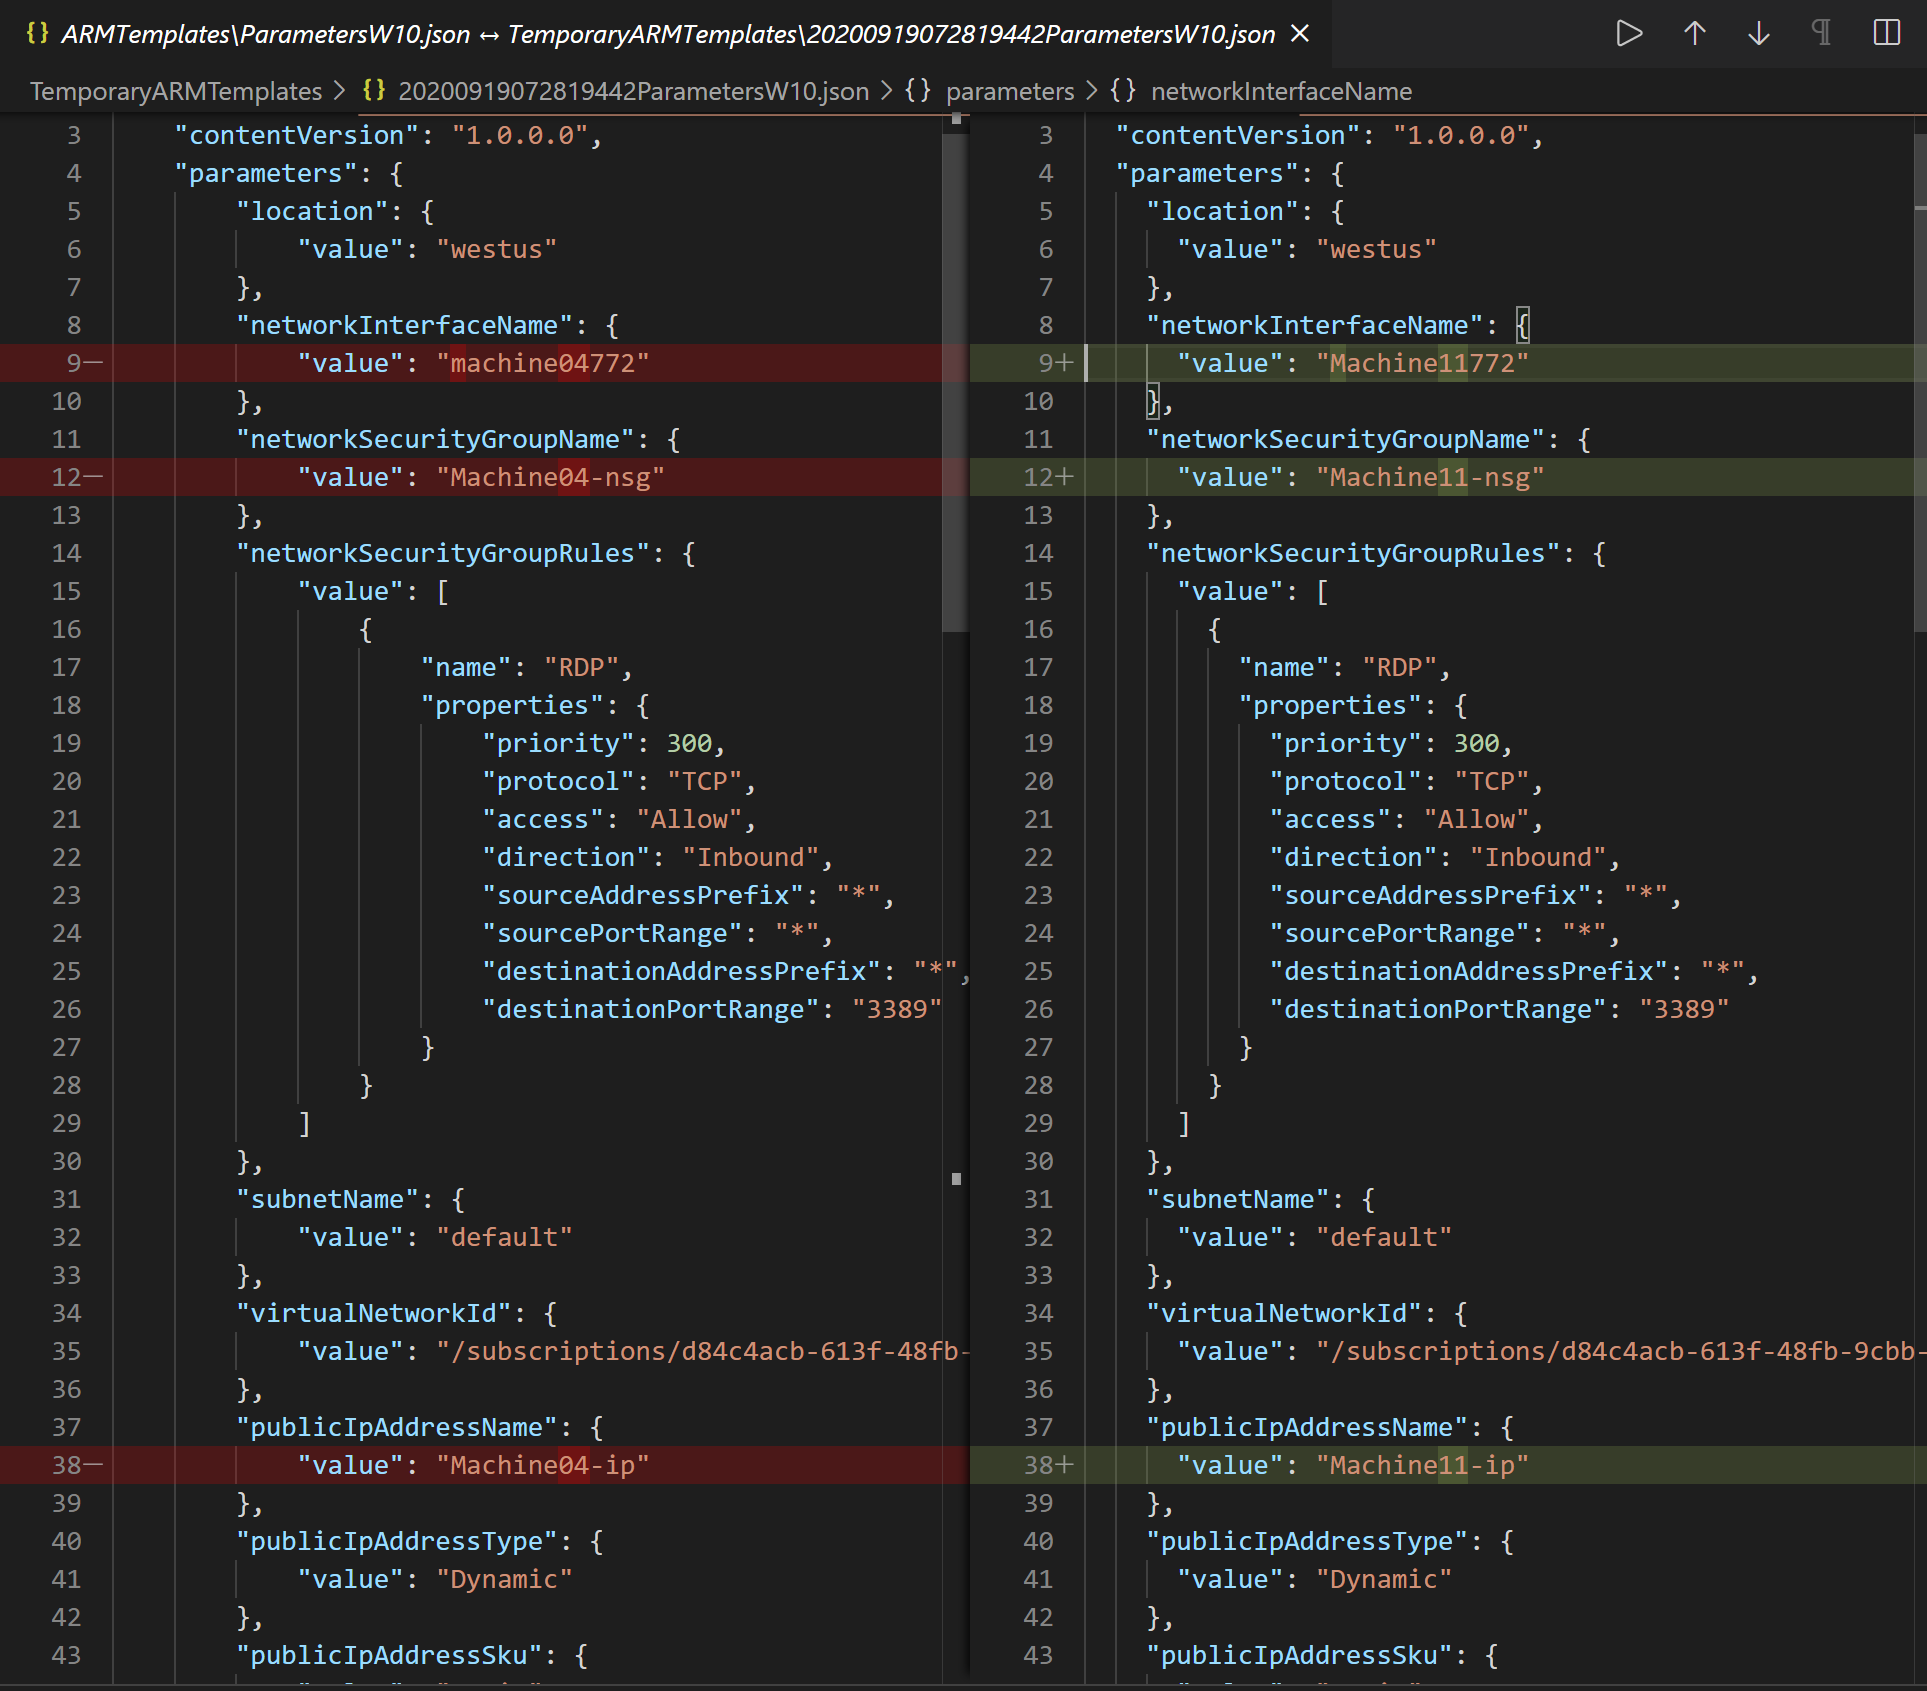Run the current JSON file
Viewport: 1927px width, 1691px height.
coord(1629,33)
